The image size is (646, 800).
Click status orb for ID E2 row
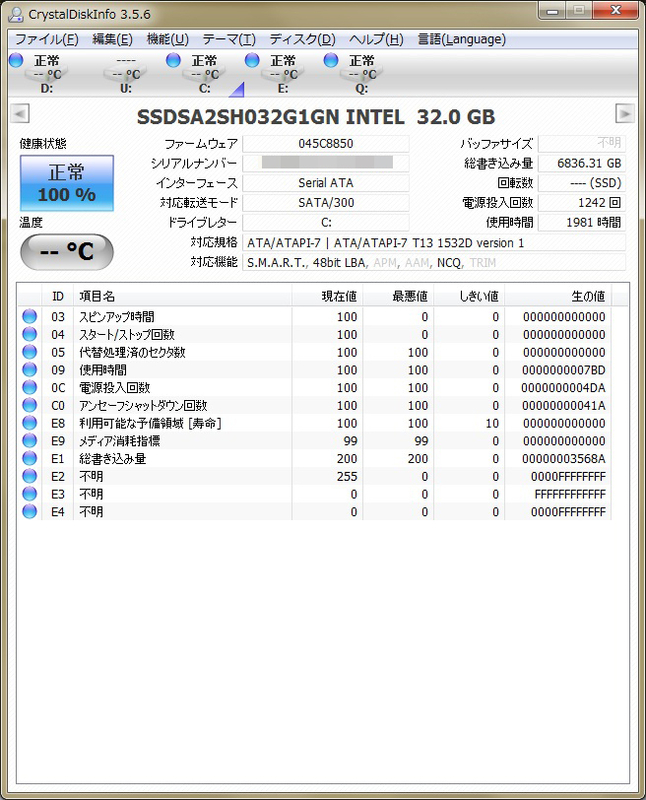30,476
